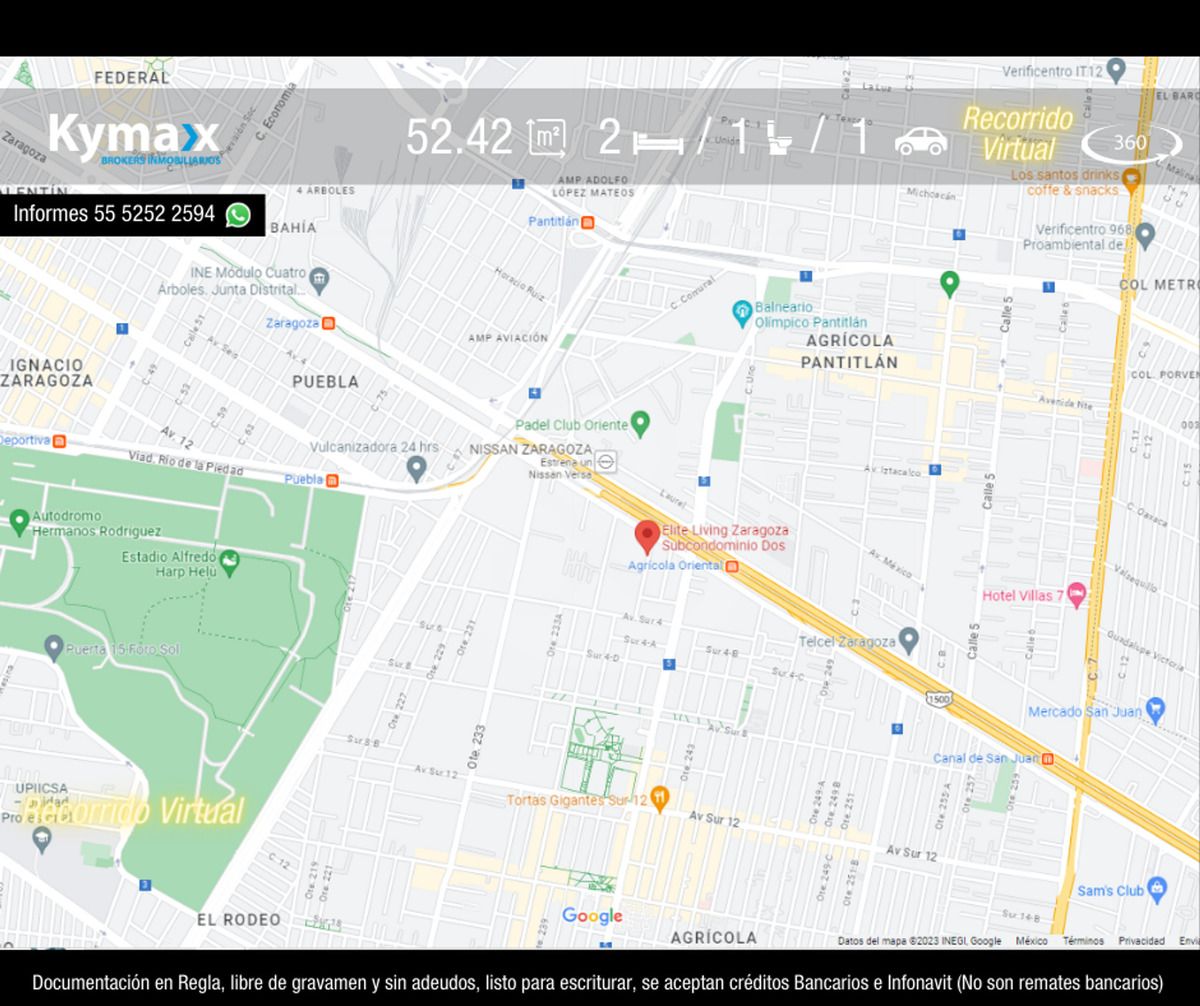This screenshot has width=1200, height=1006.
Task: Open the Términos link on the map footer
Action: (x=1083, y=941)
